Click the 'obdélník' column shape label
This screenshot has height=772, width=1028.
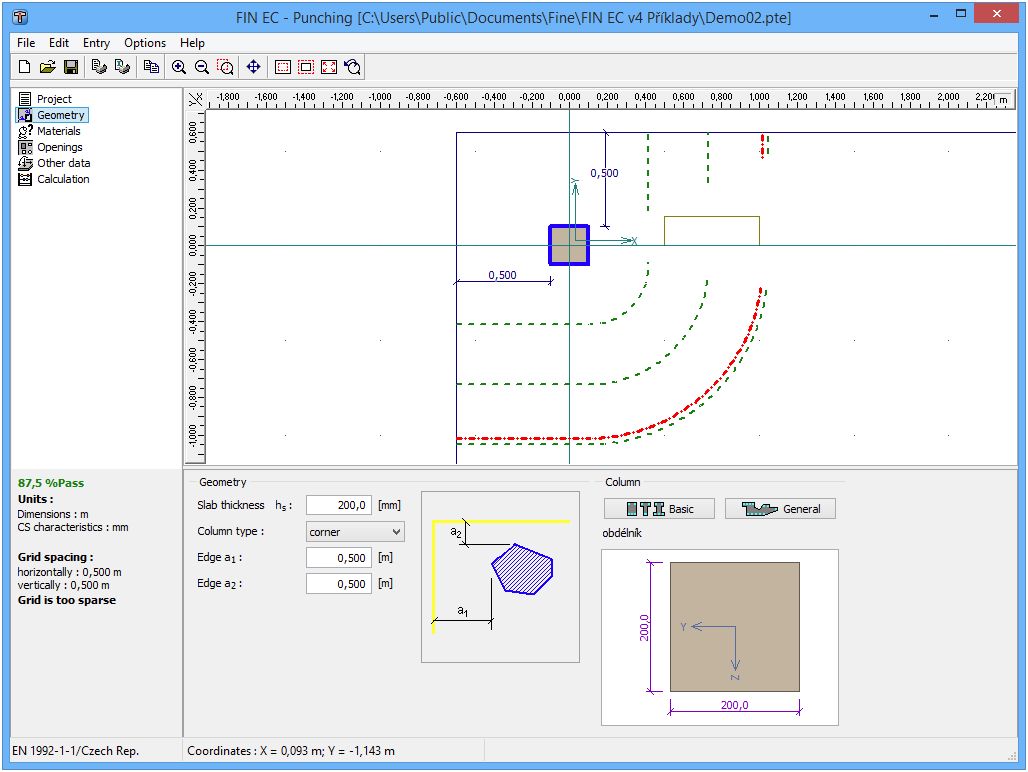click(x=622, y=533)
